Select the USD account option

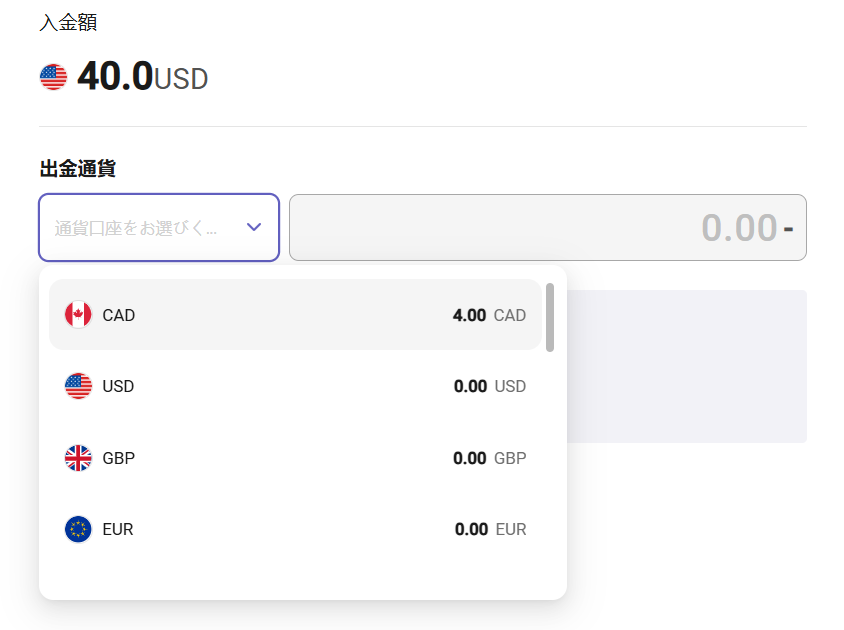click(x=295, y=386)
